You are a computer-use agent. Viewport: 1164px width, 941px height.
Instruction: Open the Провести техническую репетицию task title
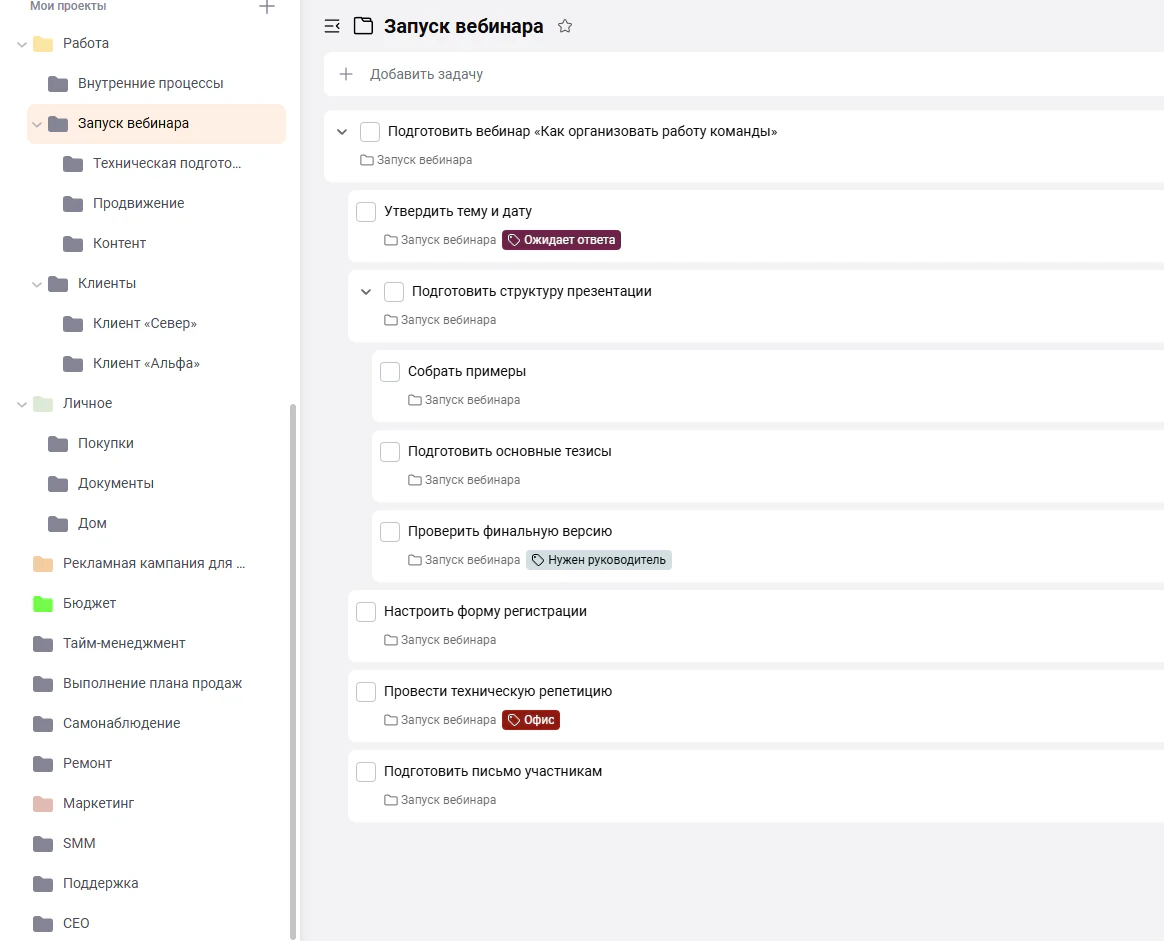497,692
